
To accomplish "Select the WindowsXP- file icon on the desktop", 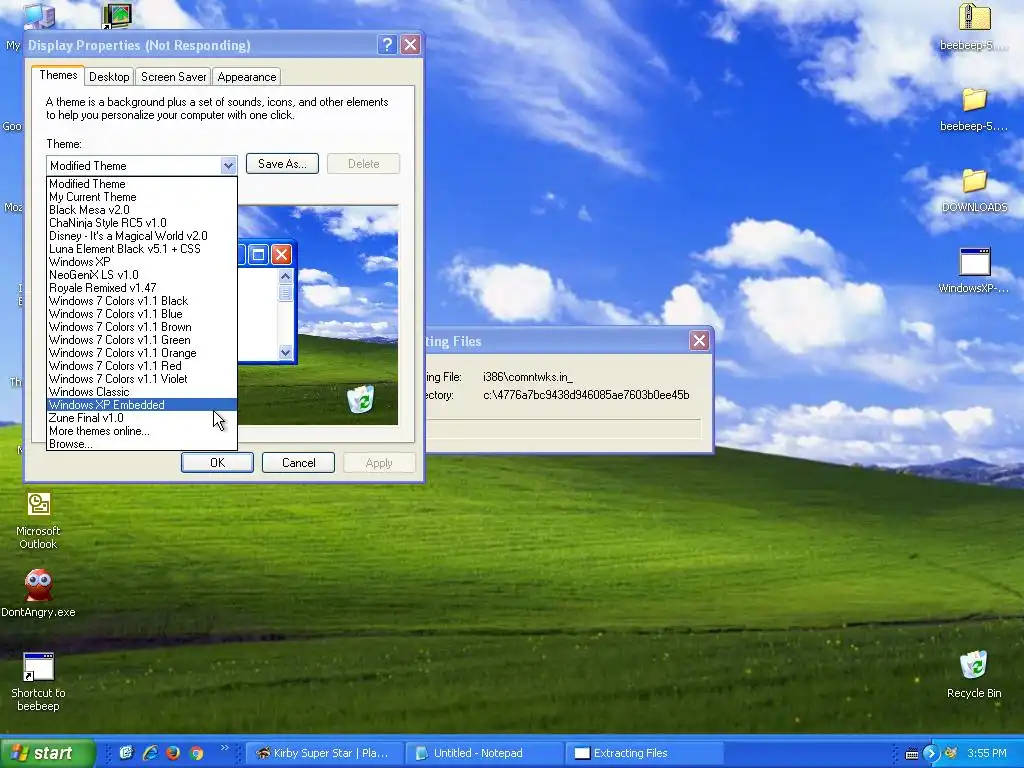I will coord(974,270).
